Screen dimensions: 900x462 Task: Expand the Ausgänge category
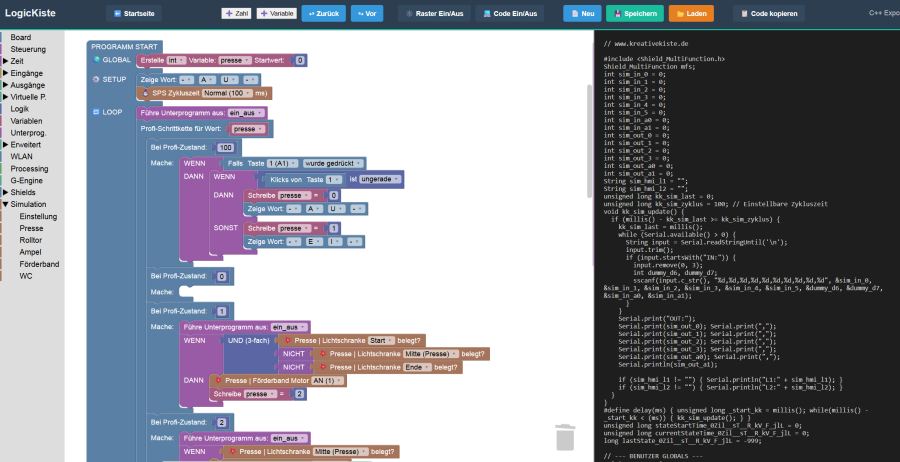[x=28, y=85]
